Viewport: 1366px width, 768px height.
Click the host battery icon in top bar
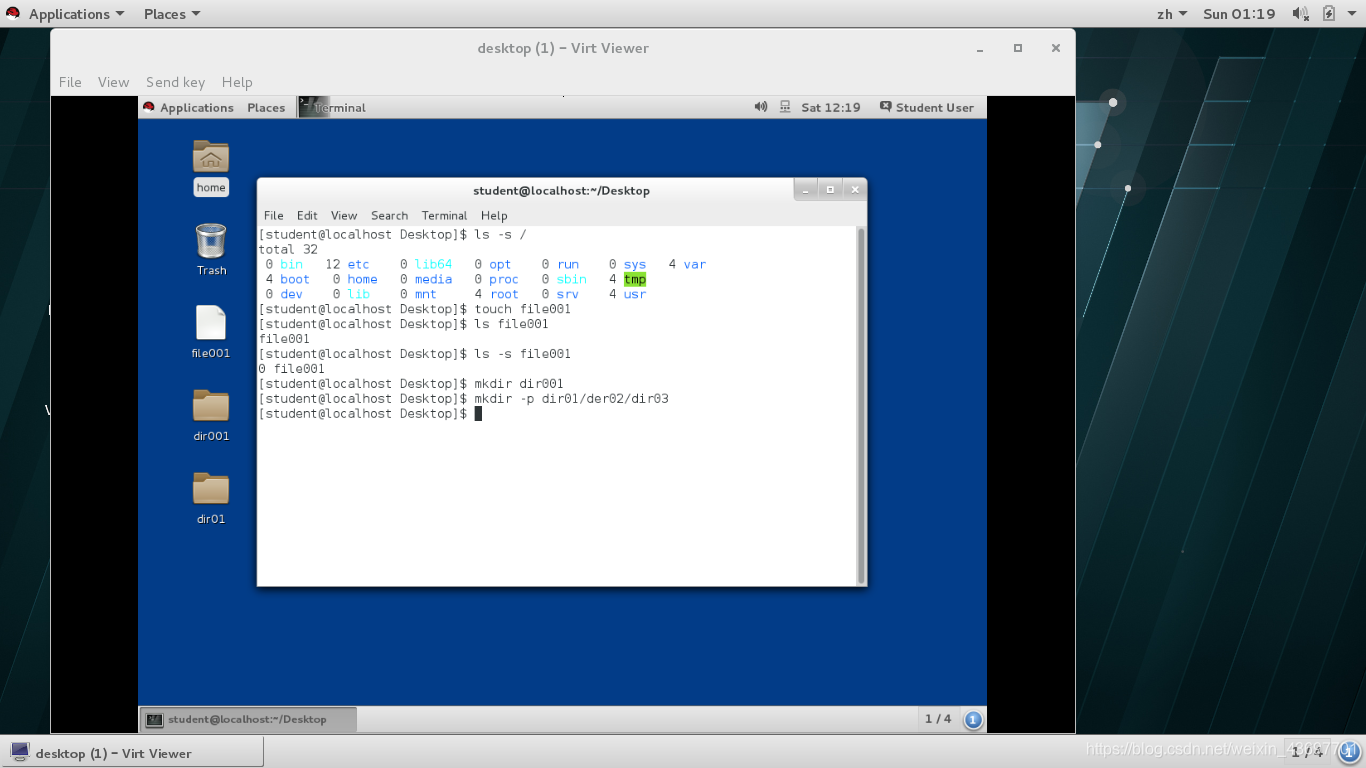click(1329, 14)
